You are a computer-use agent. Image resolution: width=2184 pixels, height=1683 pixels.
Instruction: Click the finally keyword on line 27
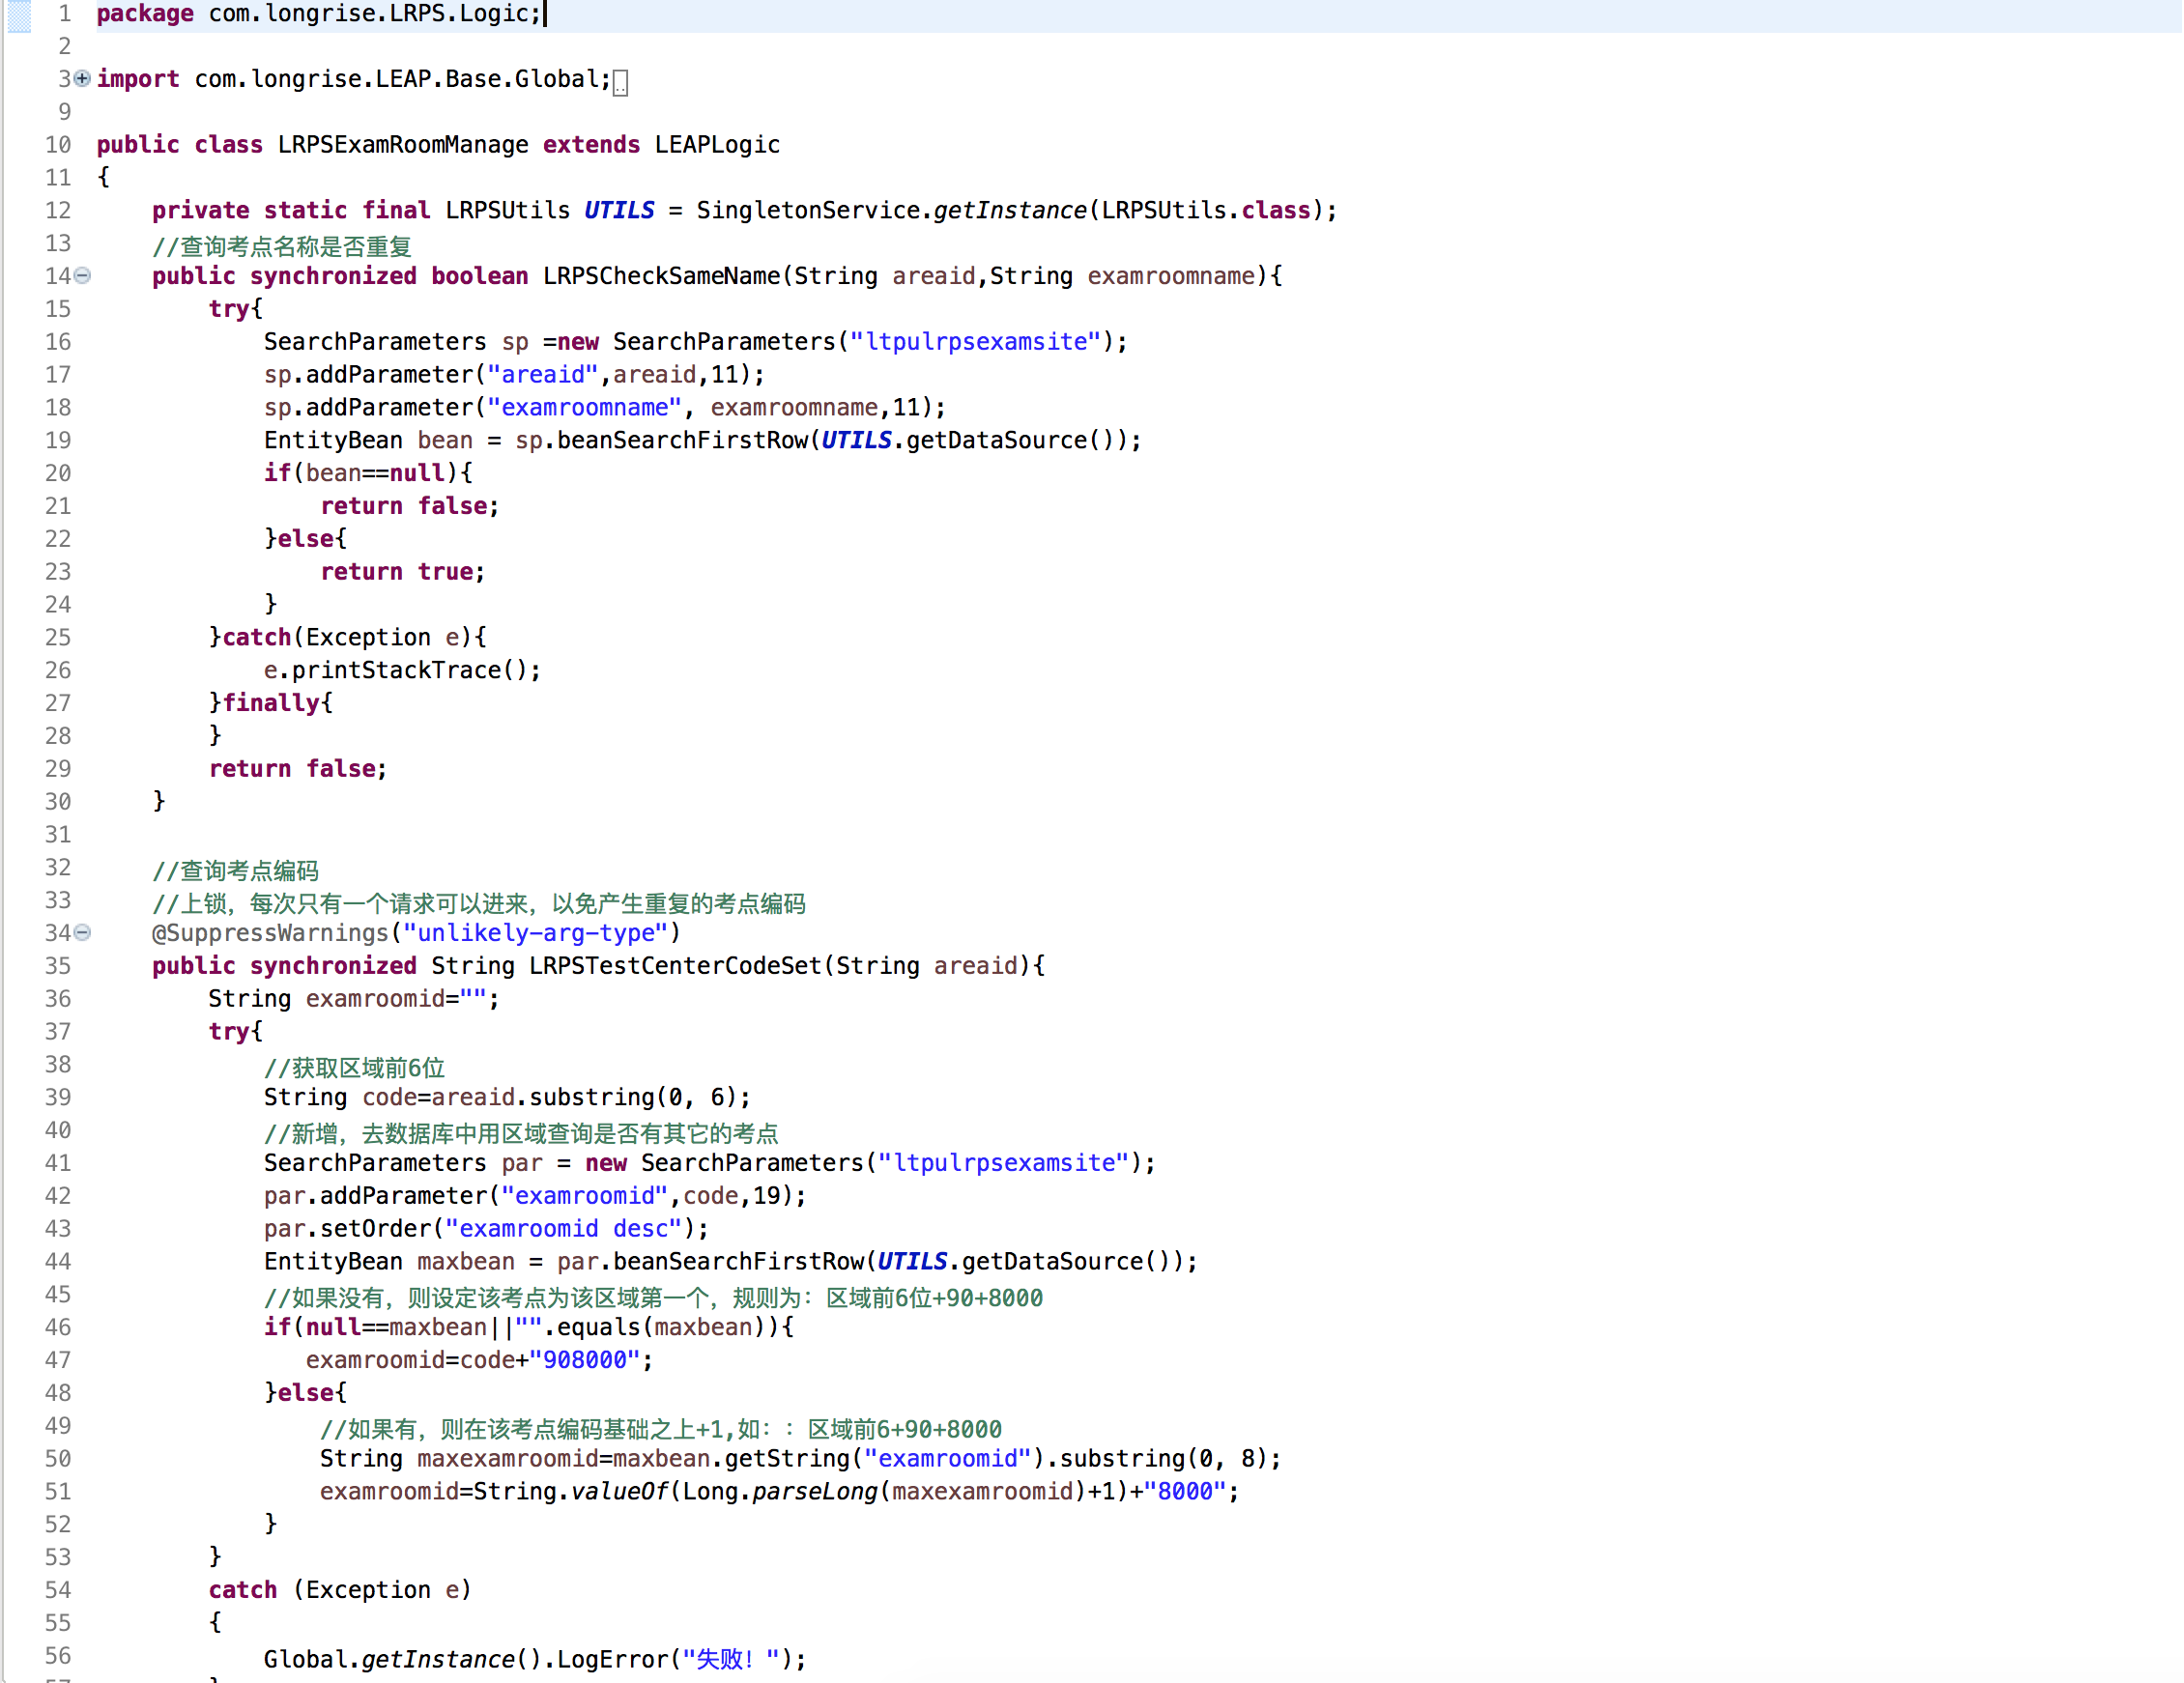coord(270,703)
